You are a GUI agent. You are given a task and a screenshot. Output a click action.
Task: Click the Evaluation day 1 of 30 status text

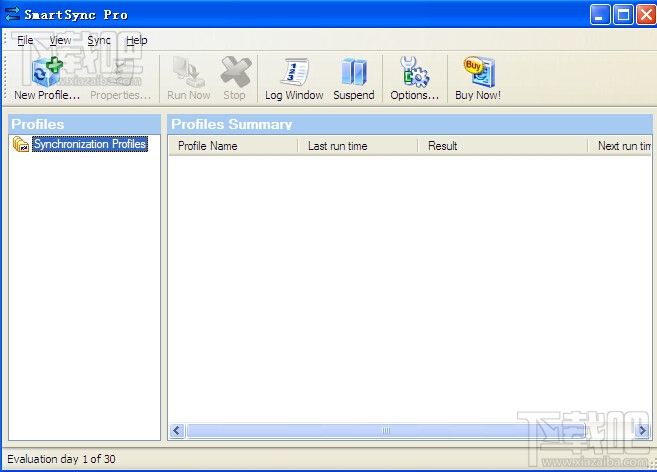pyautogui.click(x=61, y=459)
